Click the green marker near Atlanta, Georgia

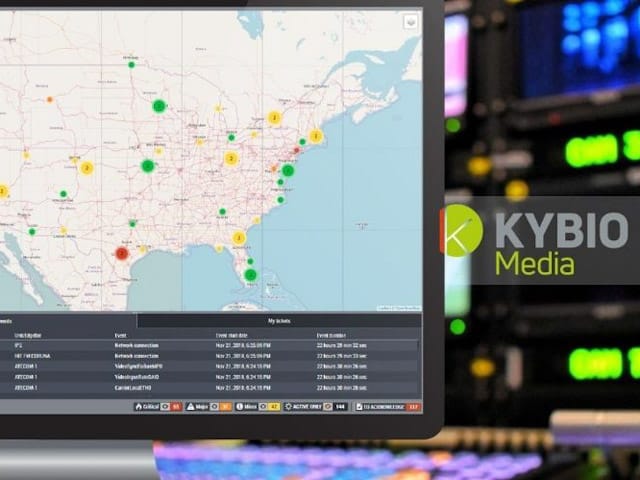pos(222,211)
